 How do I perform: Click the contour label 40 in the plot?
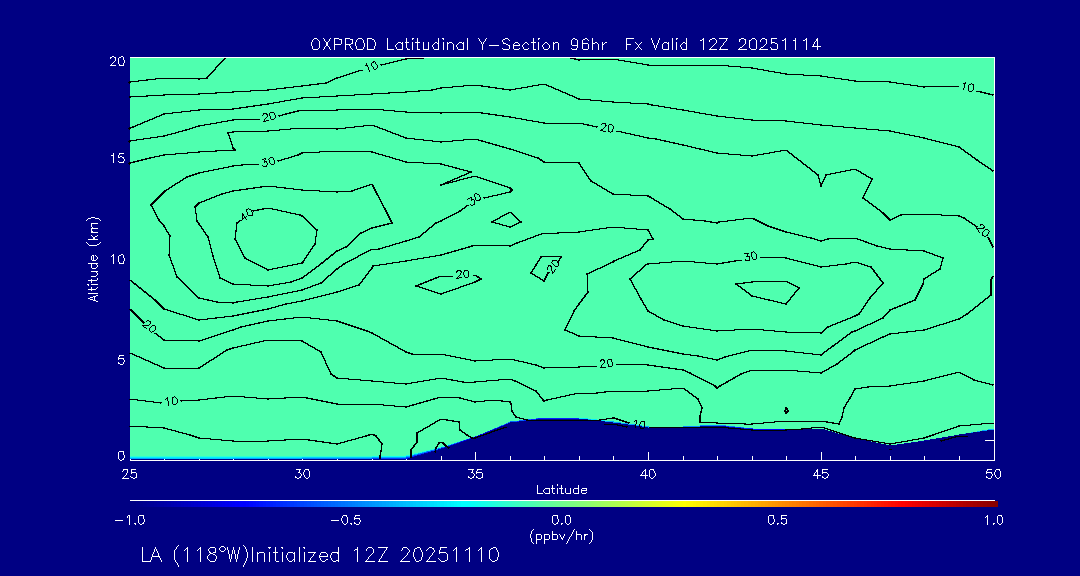point(247,214)
